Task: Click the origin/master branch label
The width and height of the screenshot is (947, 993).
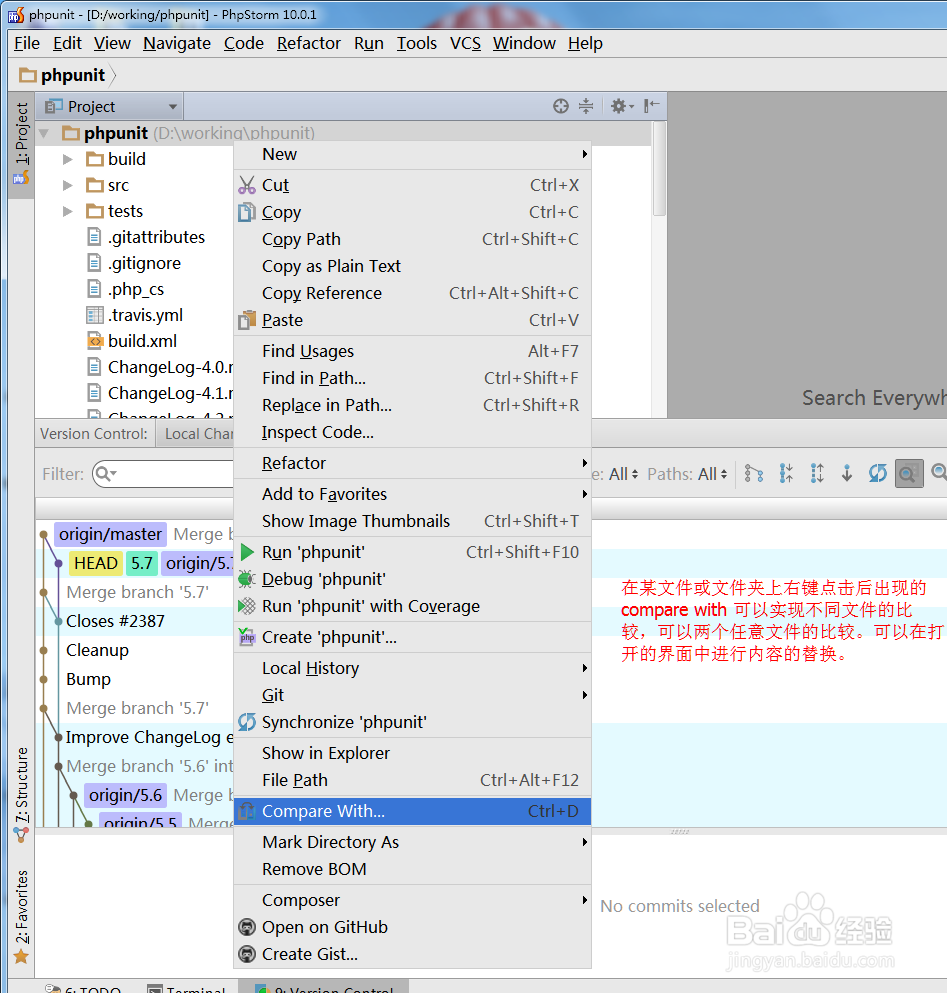Action: [x=110, y=534]
